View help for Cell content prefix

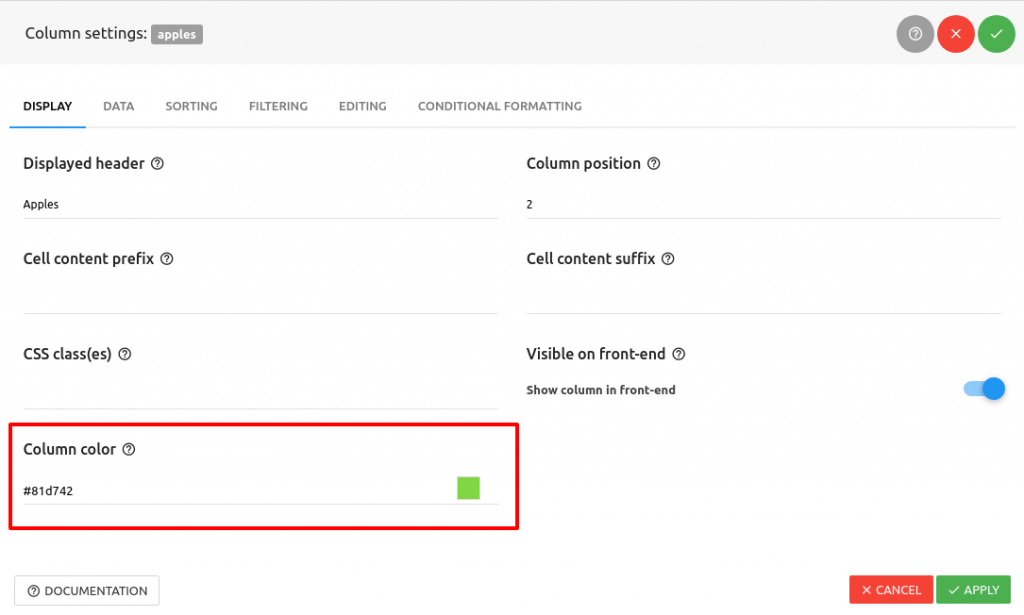pyautogui.click(x=165, y=258)
